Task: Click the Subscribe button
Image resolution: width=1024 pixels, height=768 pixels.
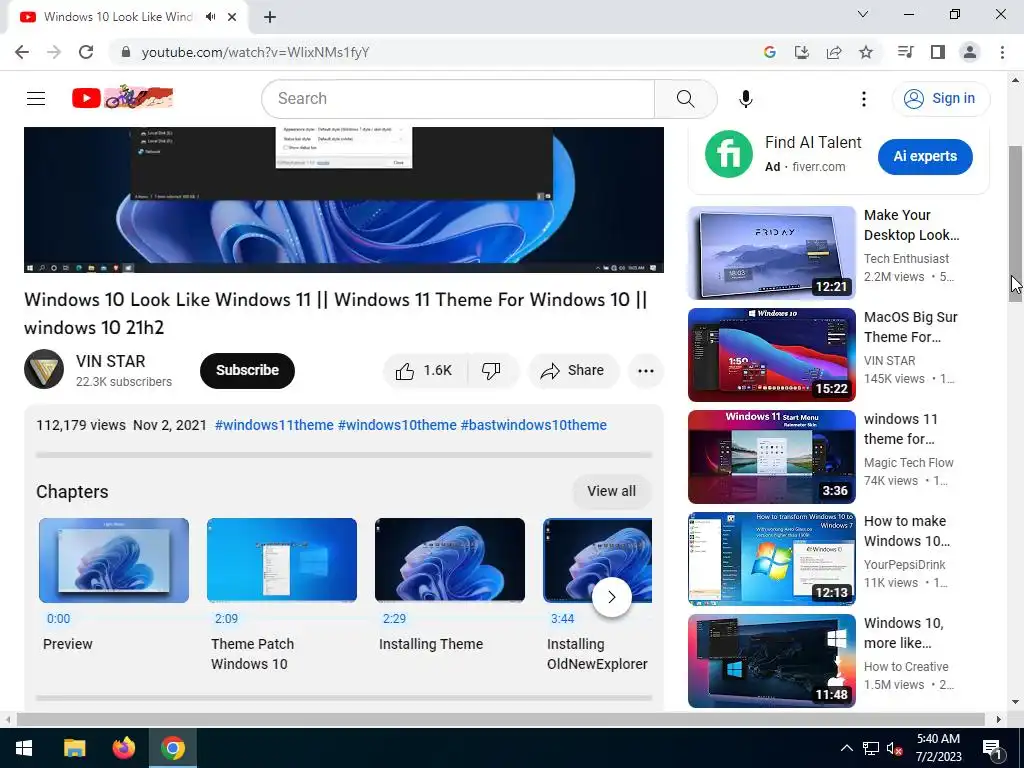Action: (x=247, y=370)
